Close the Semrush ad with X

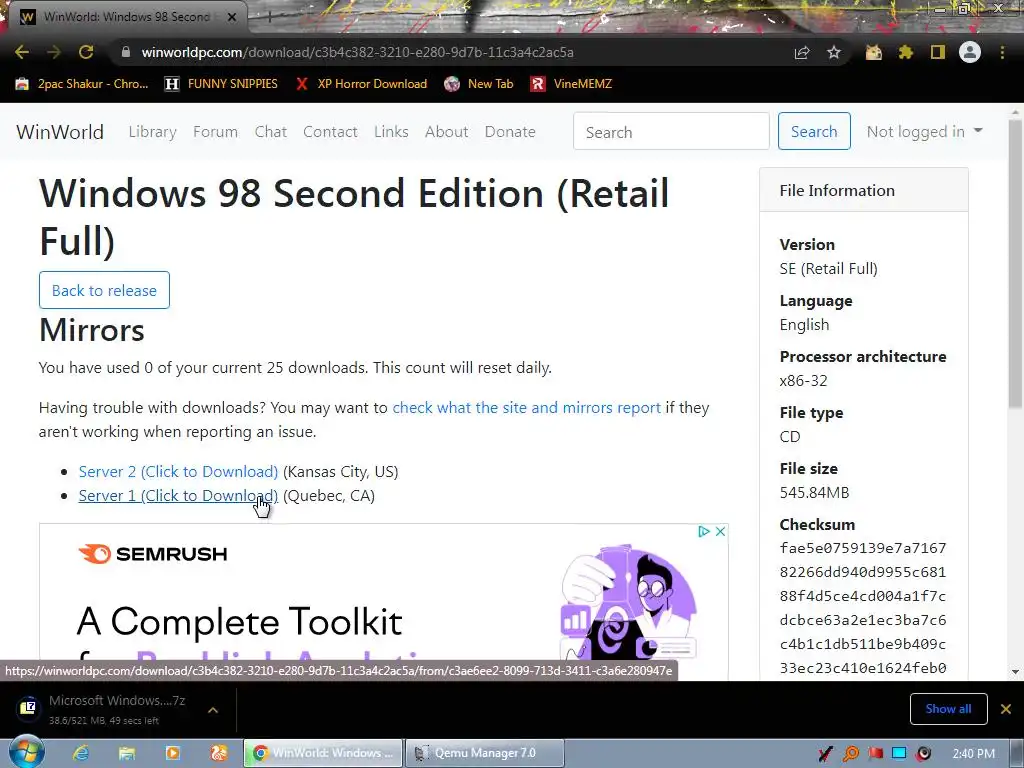(720, 532)
